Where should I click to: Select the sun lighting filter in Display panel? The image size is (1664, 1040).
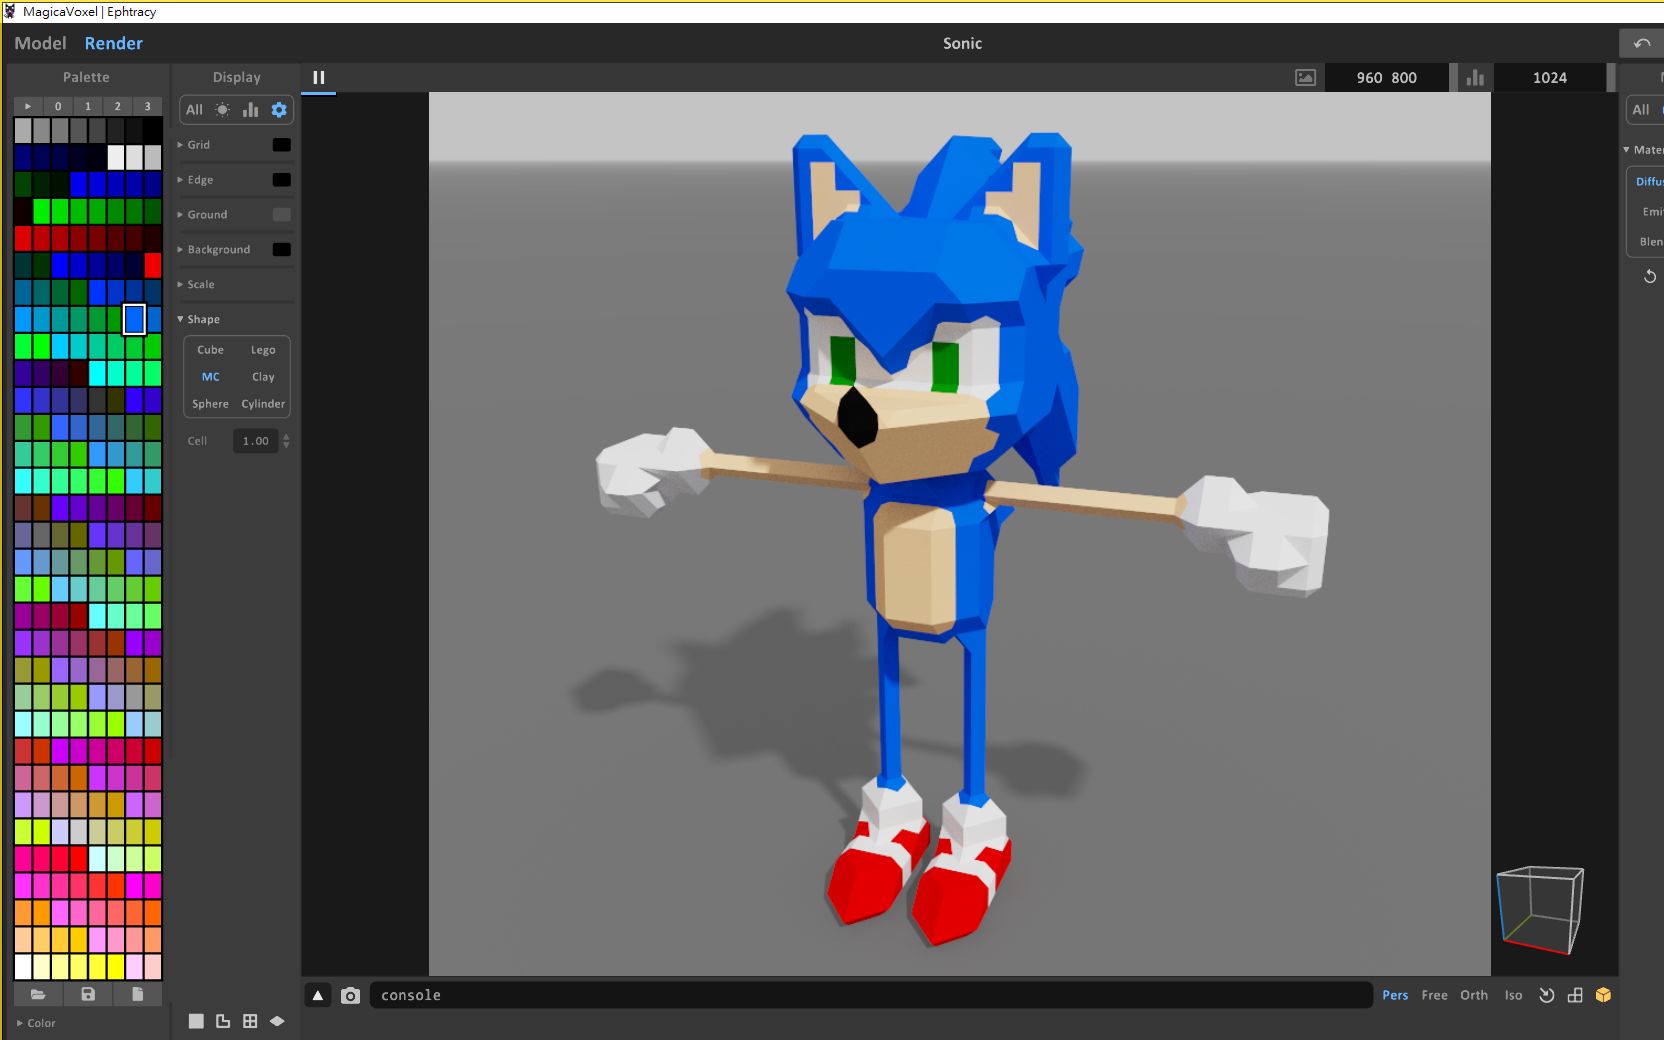point(222,110)
